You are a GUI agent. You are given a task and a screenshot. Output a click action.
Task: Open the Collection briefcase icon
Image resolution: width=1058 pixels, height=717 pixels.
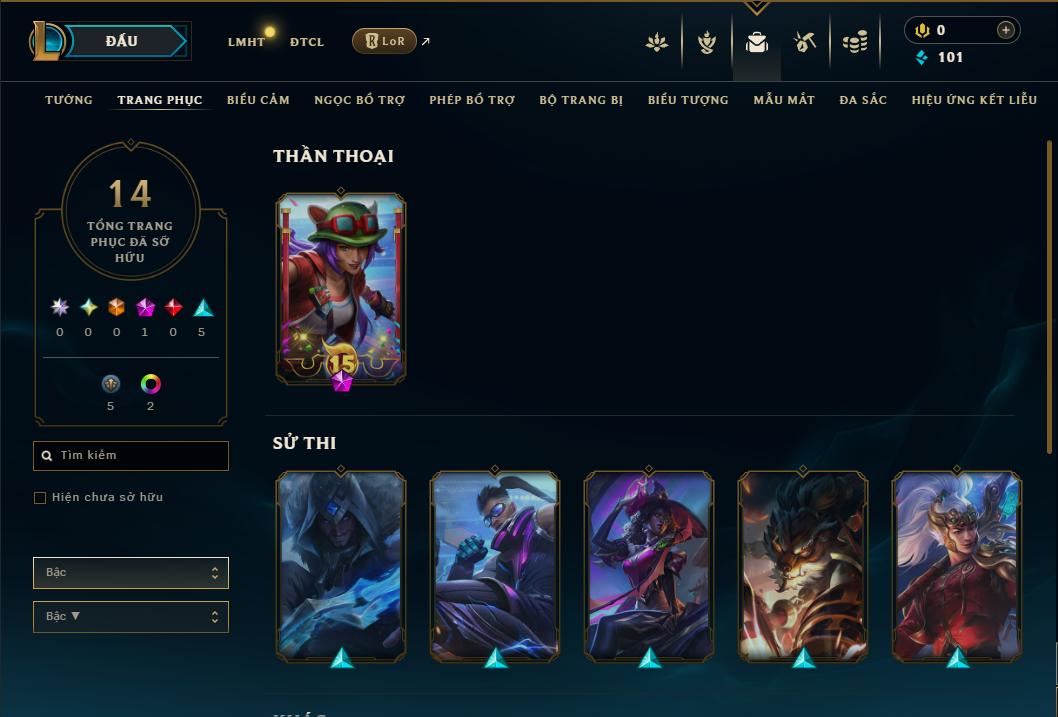coord(756,42)
